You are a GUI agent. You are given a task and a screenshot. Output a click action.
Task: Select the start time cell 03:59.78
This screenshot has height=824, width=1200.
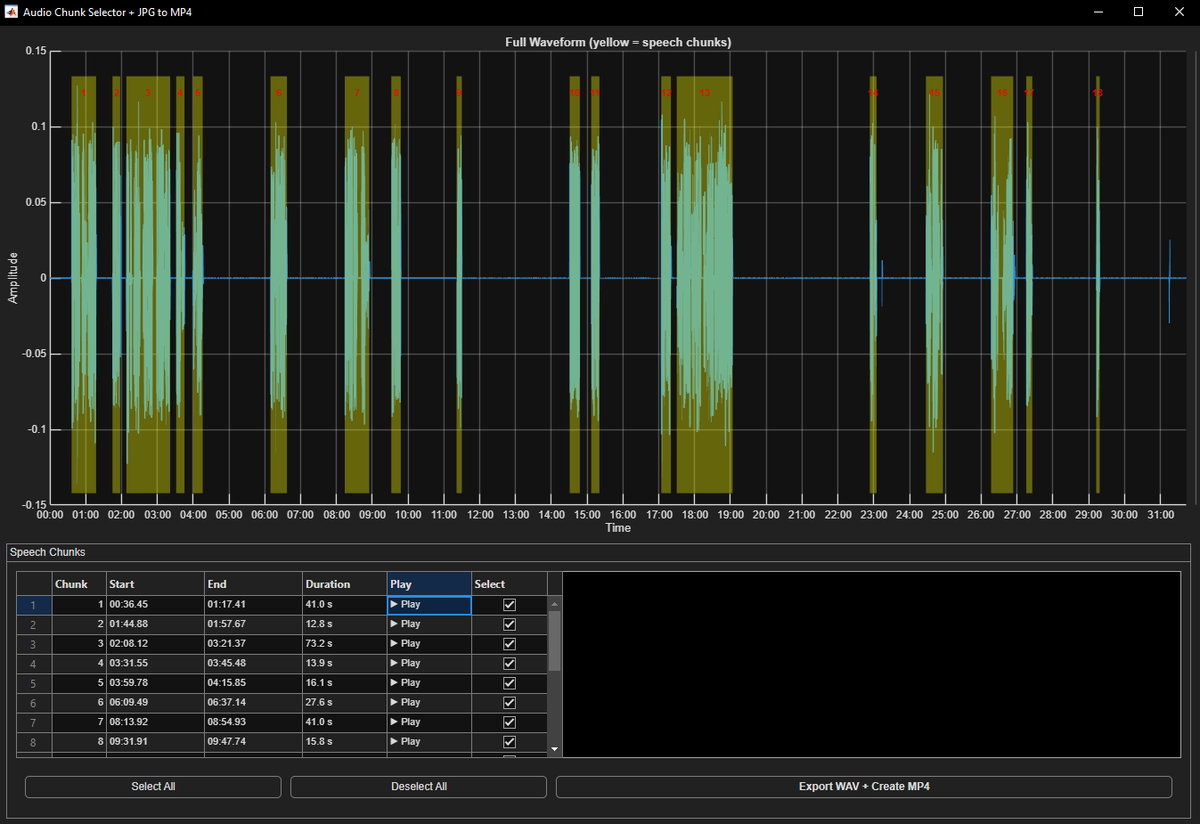point(155,683)
